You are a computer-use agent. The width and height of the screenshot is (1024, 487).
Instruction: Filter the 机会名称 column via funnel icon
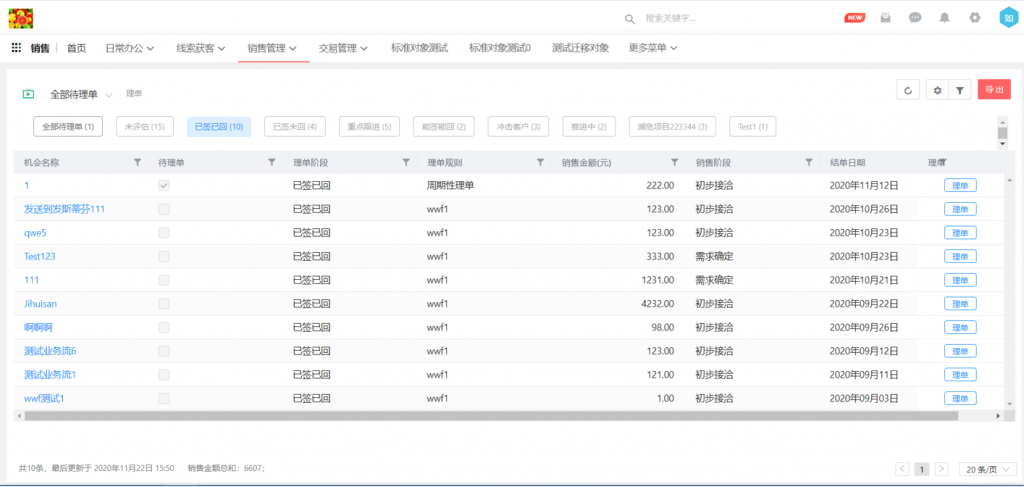[x=137, y=162]
